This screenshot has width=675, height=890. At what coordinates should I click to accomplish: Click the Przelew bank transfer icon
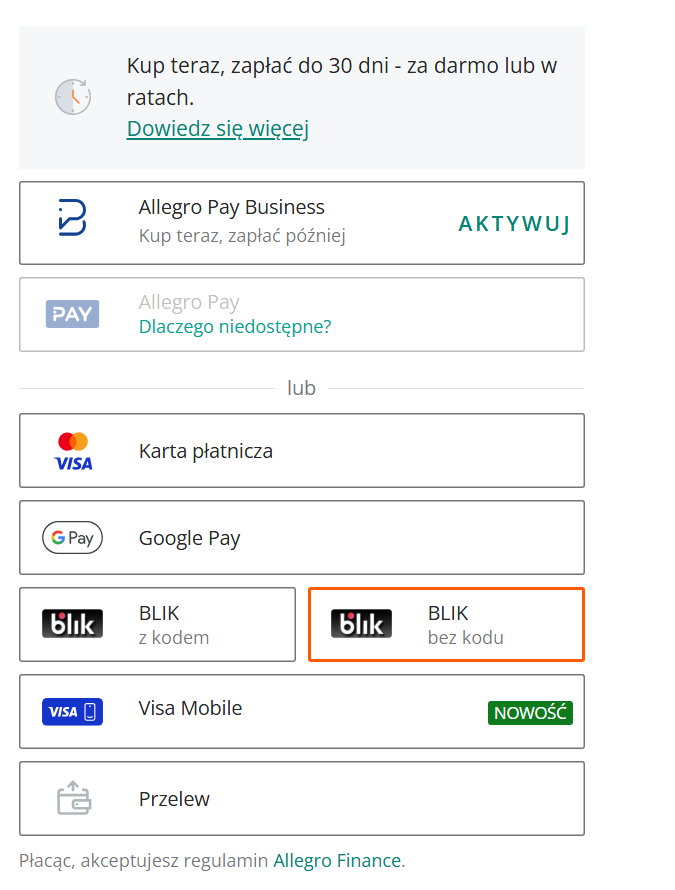click(72, 798)
